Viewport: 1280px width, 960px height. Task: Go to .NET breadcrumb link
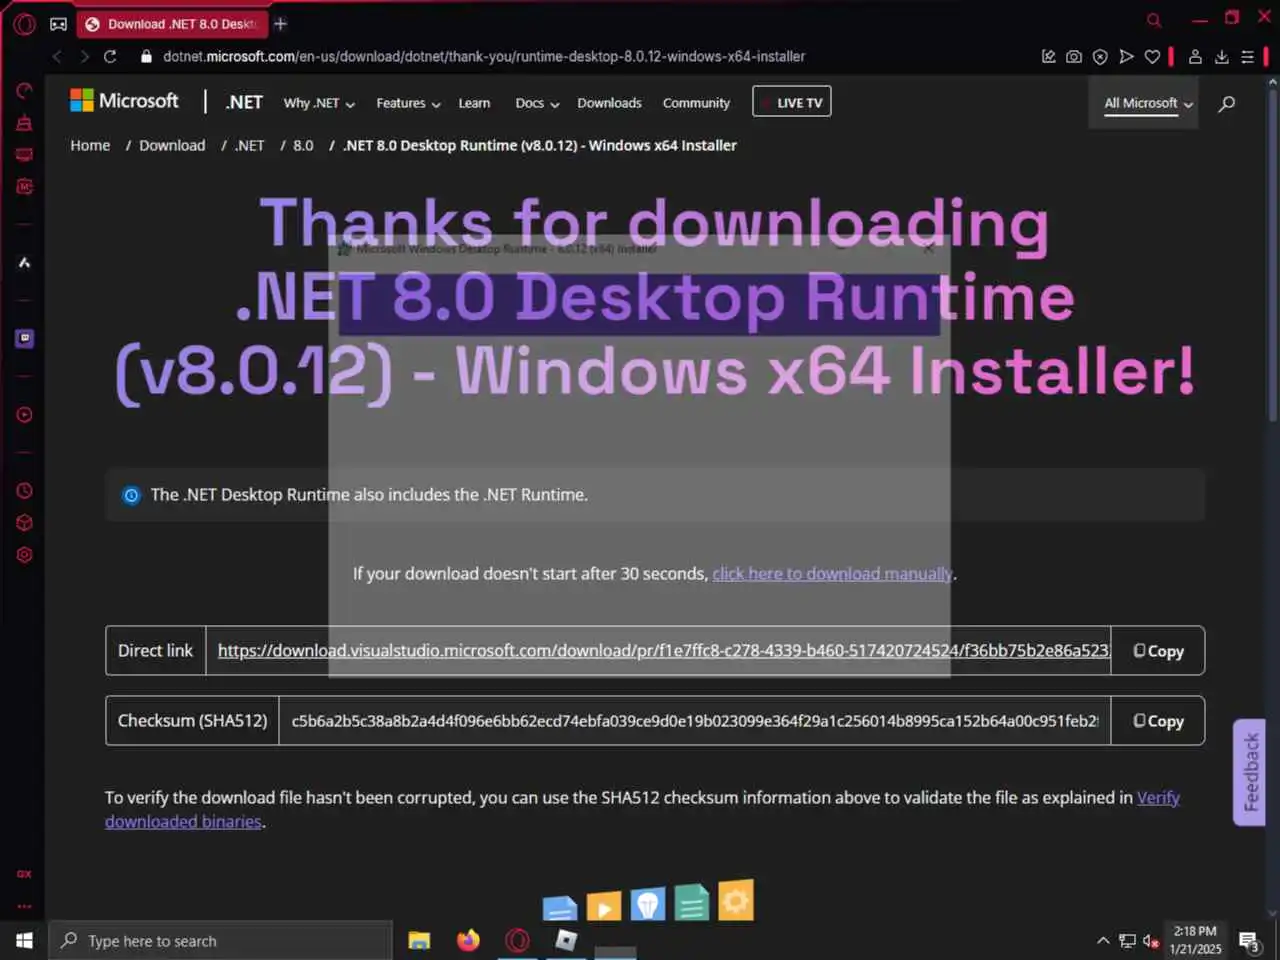[x=249, y=145]
